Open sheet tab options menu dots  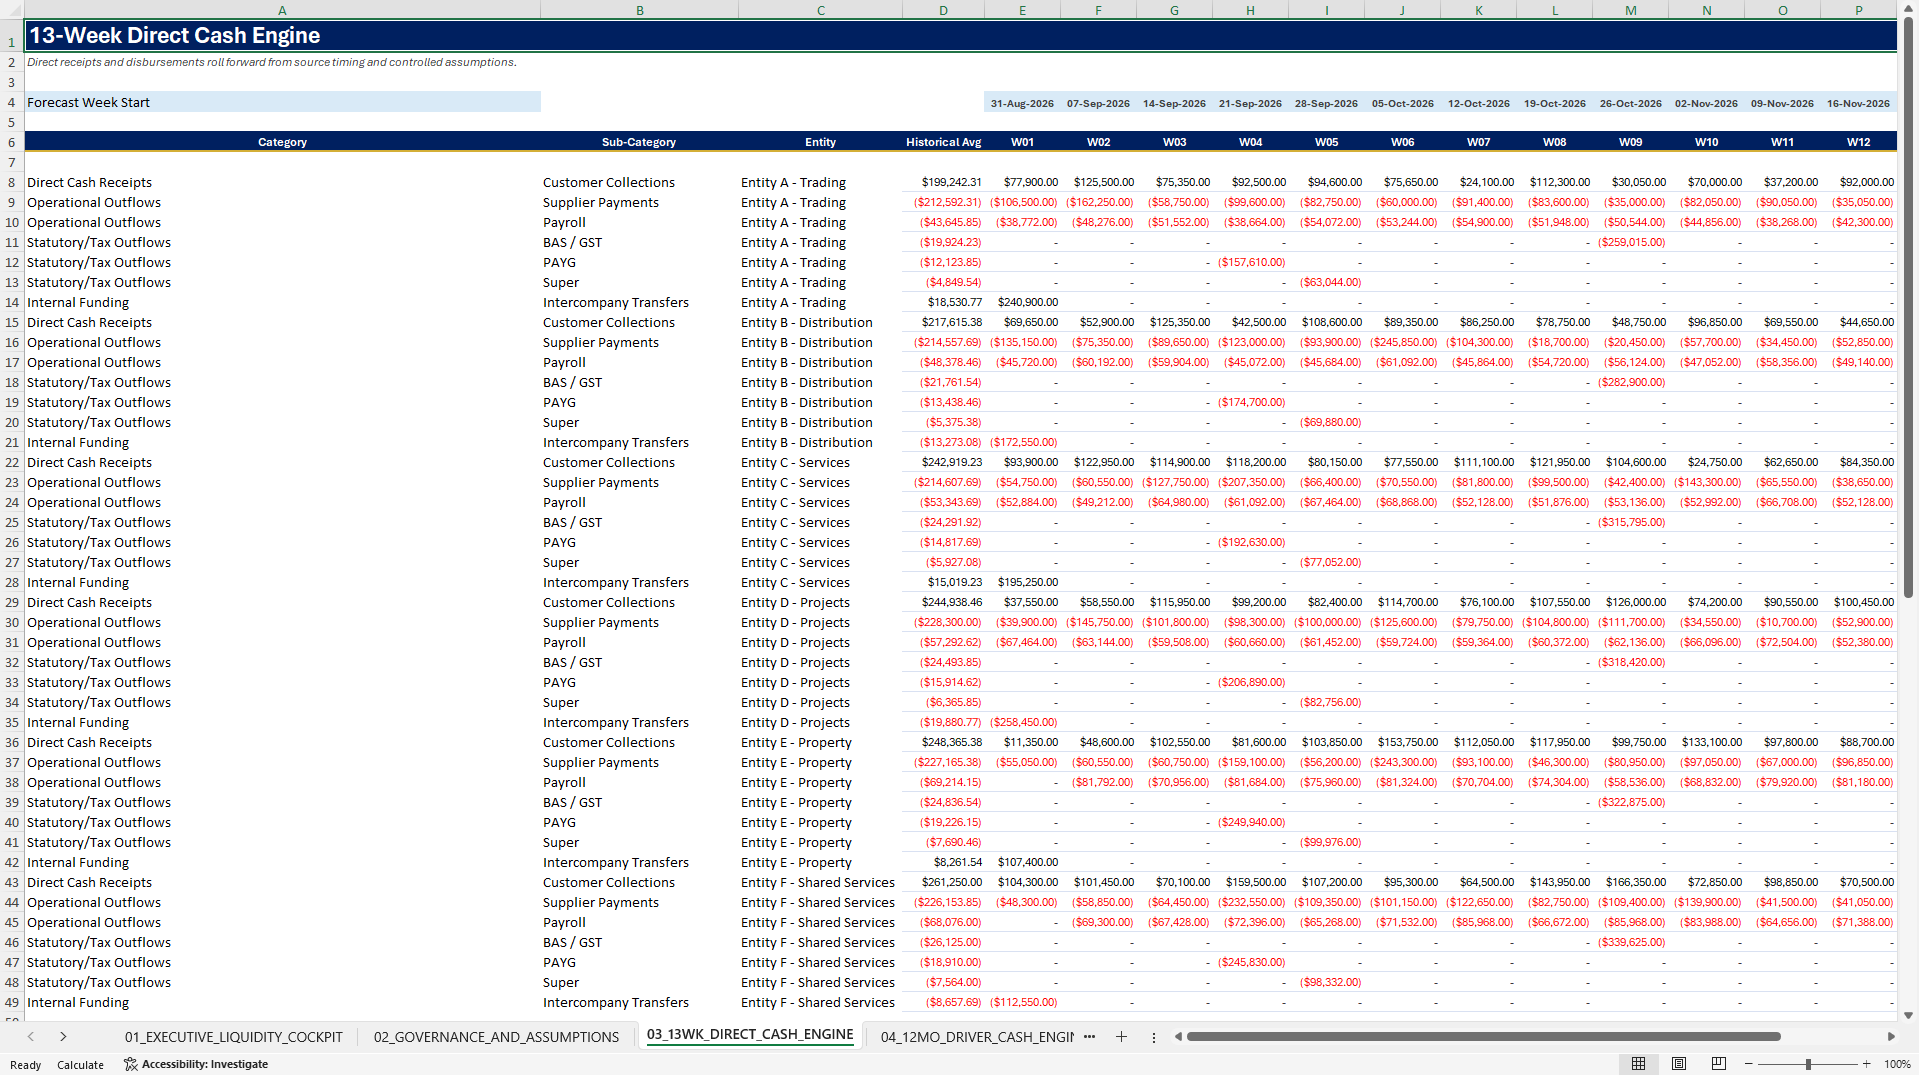click(x=1154, y=1037)
